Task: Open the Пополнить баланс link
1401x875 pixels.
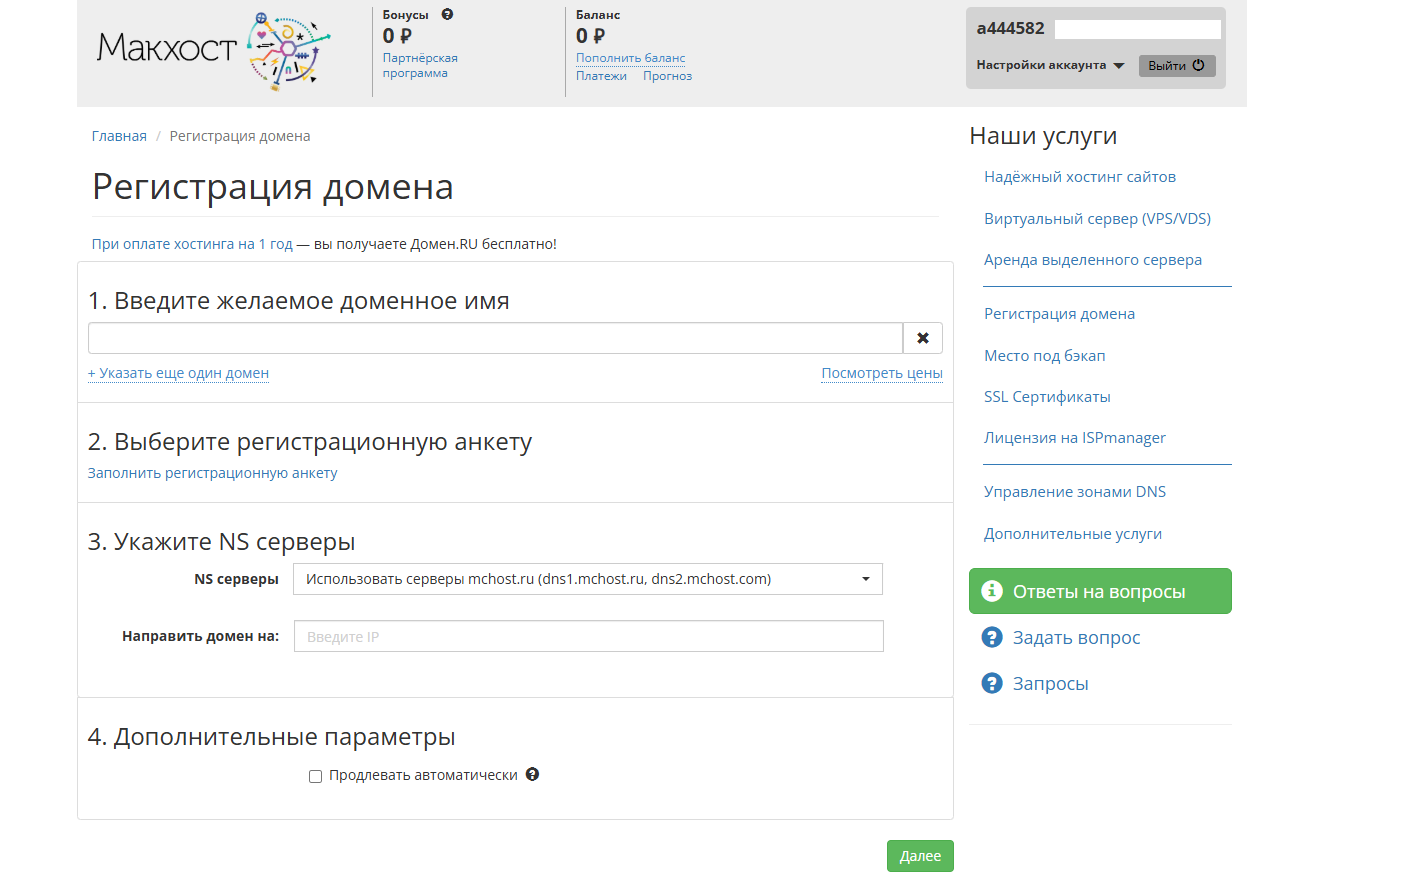Action: click(x=630, y=58)
